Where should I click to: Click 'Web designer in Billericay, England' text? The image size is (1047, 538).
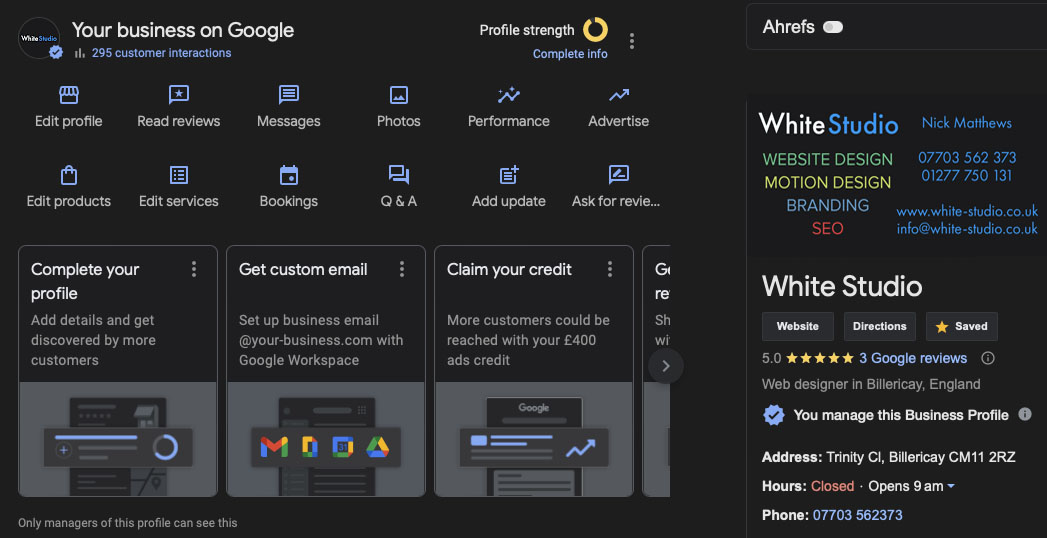click(871, 384)
